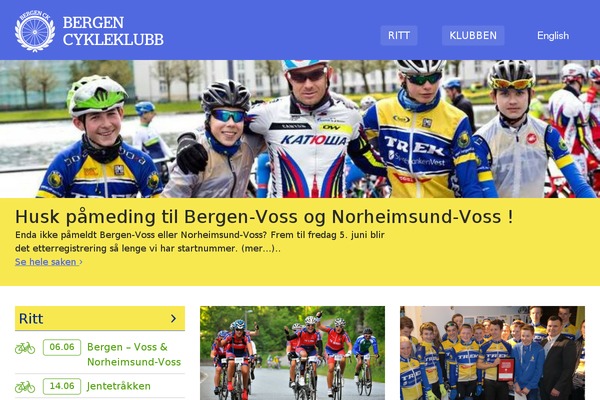Screen dimensions: 600x400
Task: Click the hero photo of cyclists with Katusha rider
Action: pos(300,129)
